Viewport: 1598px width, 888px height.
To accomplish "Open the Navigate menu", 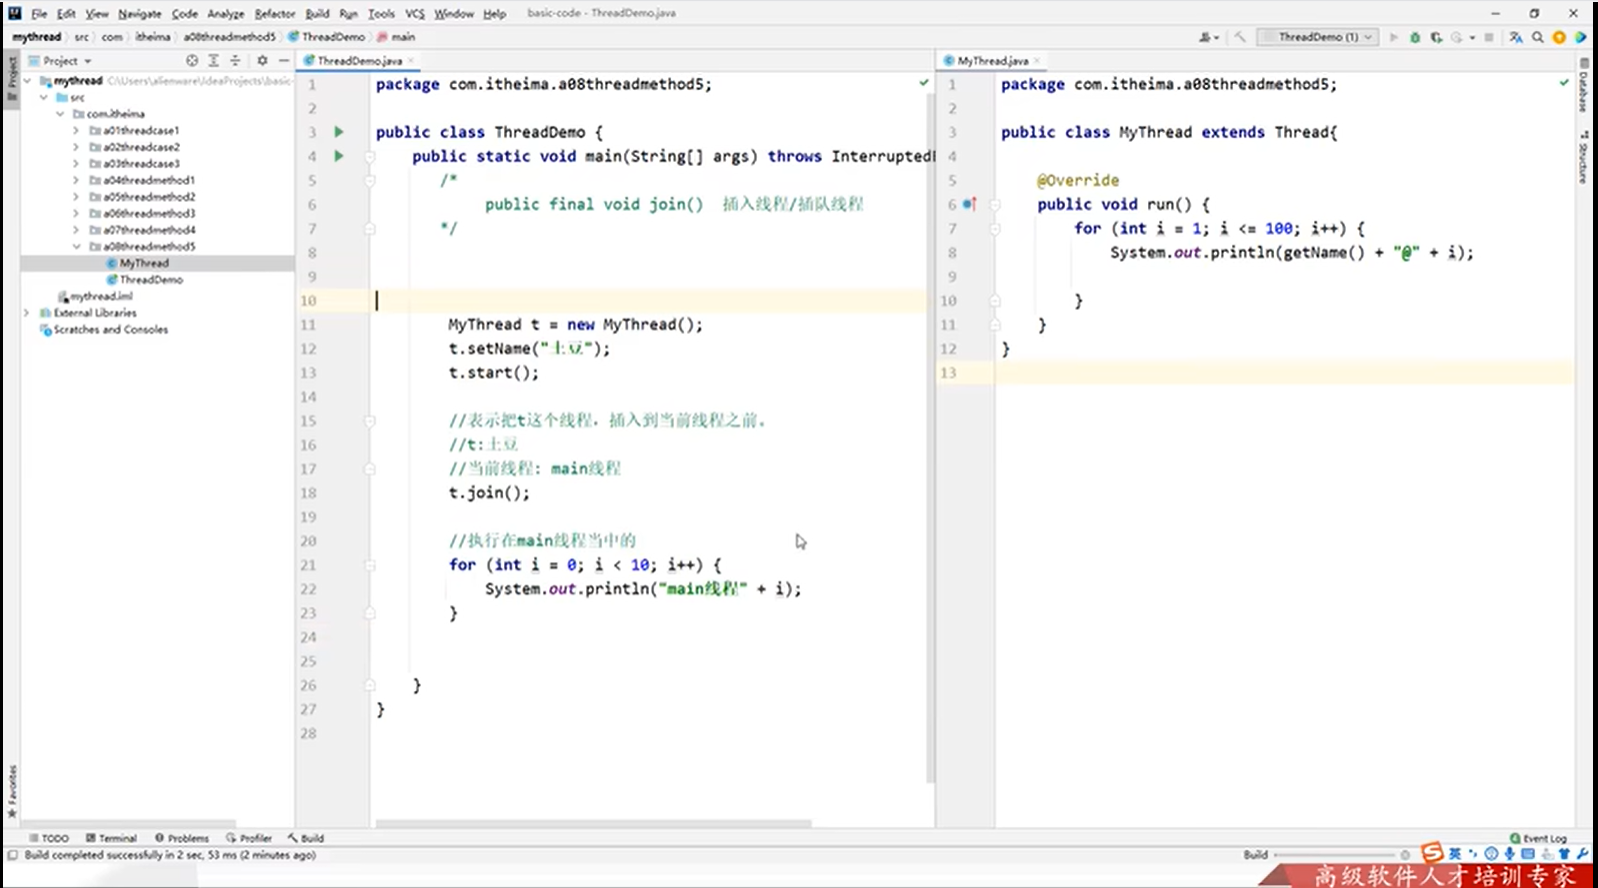I will (139, 14).
